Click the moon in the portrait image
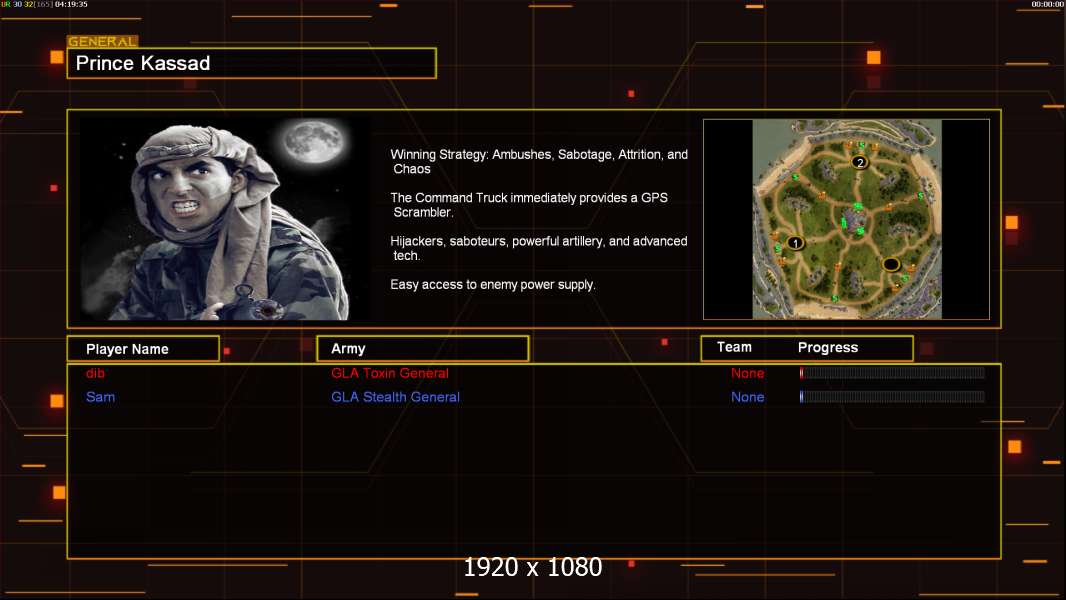Viewport: 1066px width, 600px height. (x=315, y=141)
